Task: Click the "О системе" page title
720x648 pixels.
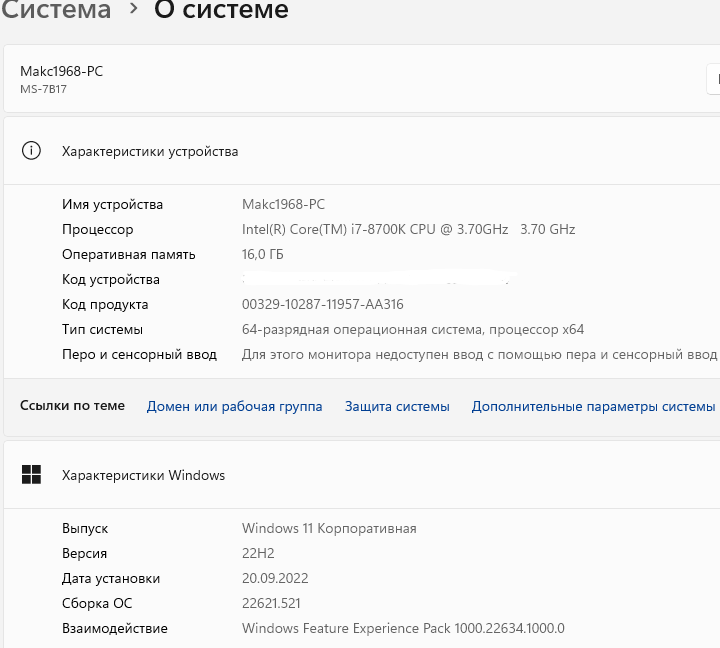Action: (221, 10)
